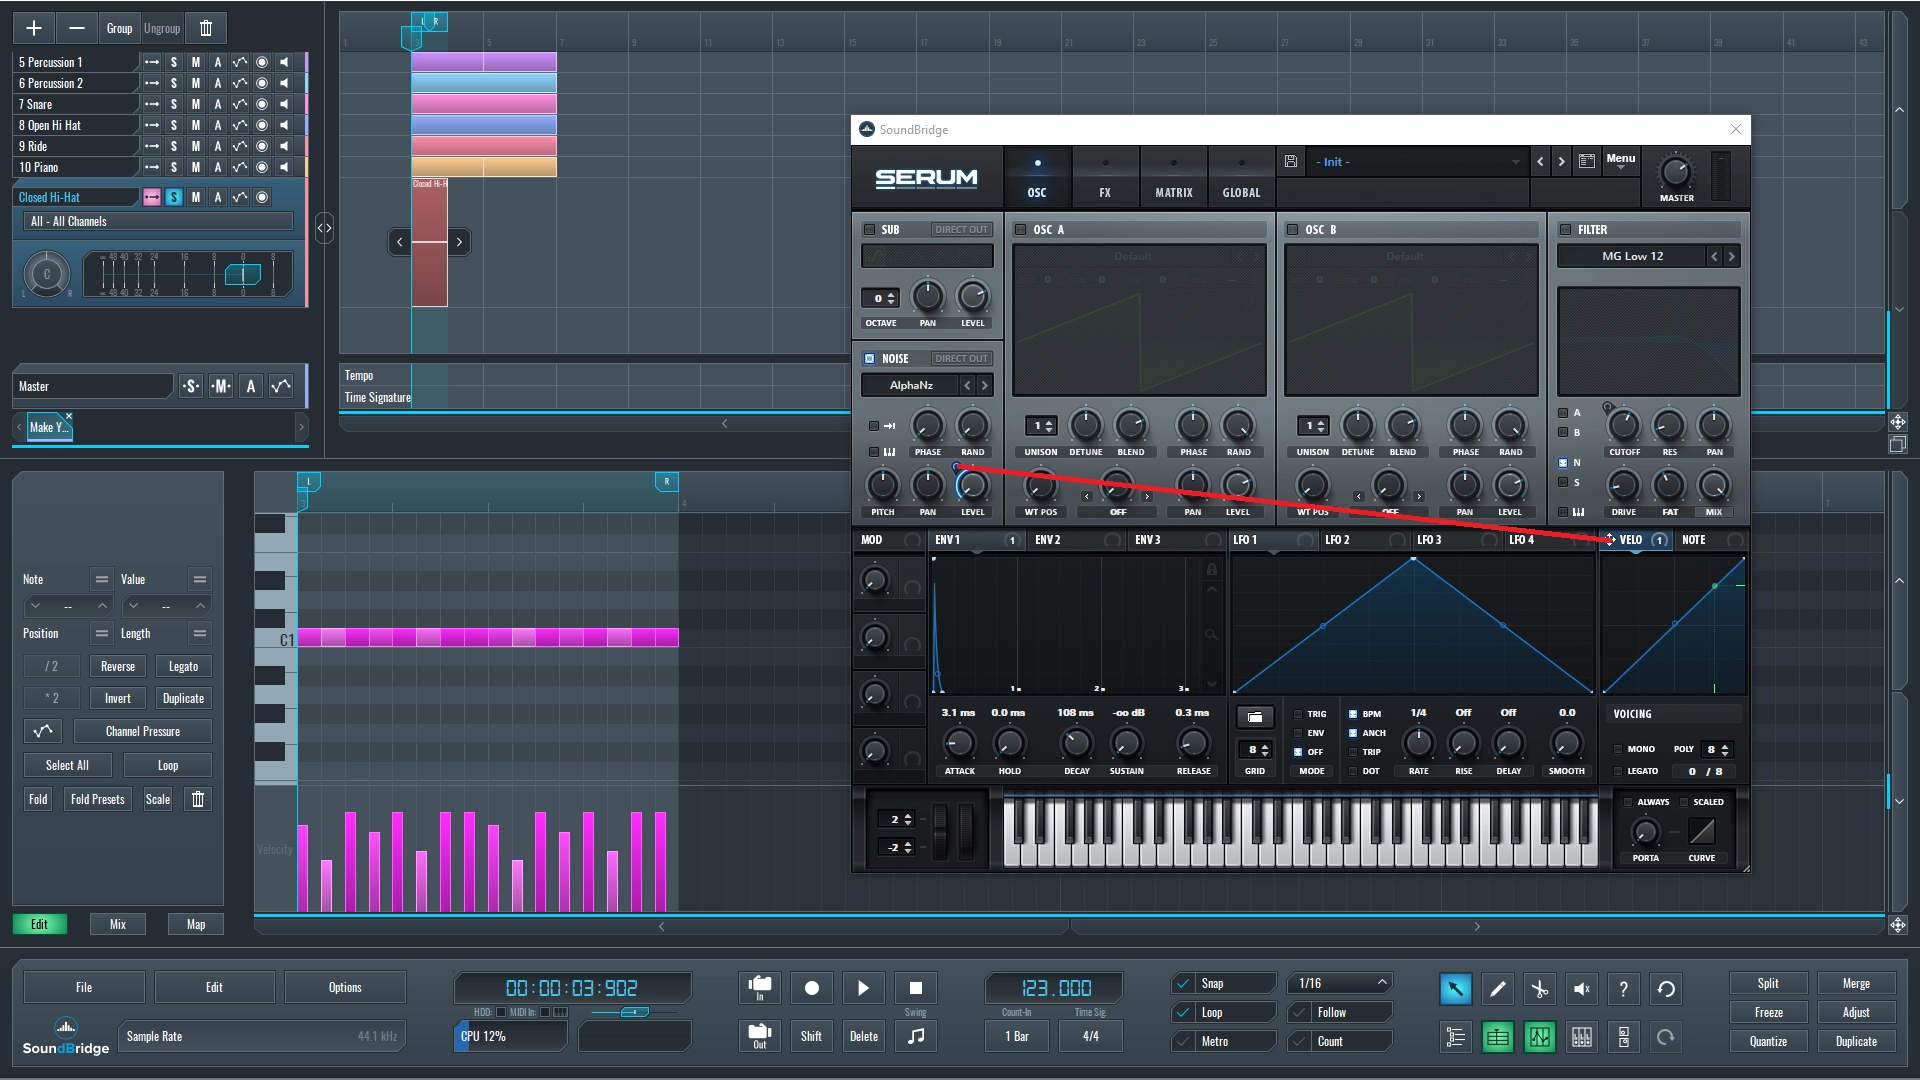The height and width of the screenshot is (1080, 1920).
Task: Open the 1/16 snap grid dropdown
Action: pos(1341,983)
